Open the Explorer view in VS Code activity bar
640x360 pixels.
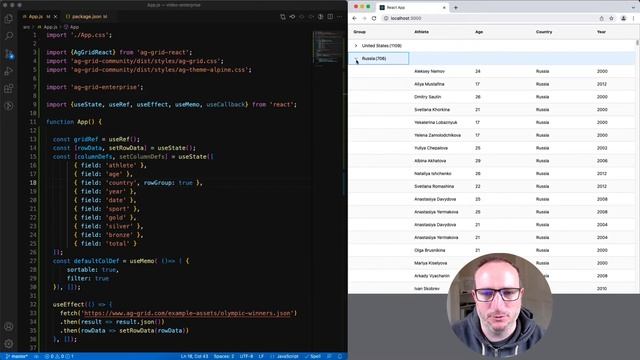9,19
